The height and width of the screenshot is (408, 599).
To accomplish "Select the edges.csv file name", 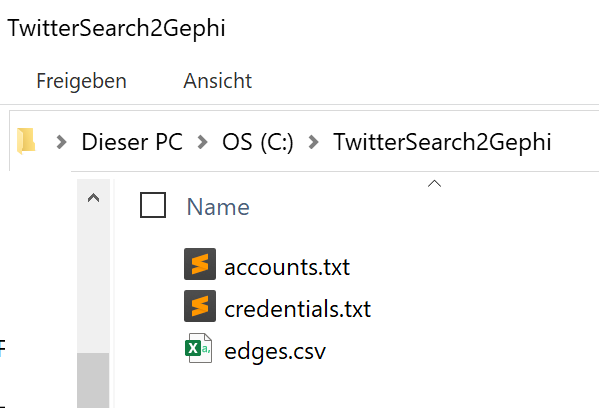I will 275,351.
